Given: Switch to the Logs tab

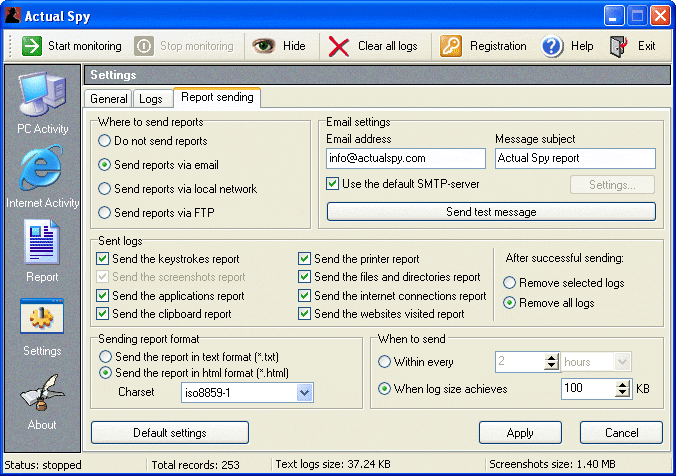Looking at the screenshot, I should [151, 99].
